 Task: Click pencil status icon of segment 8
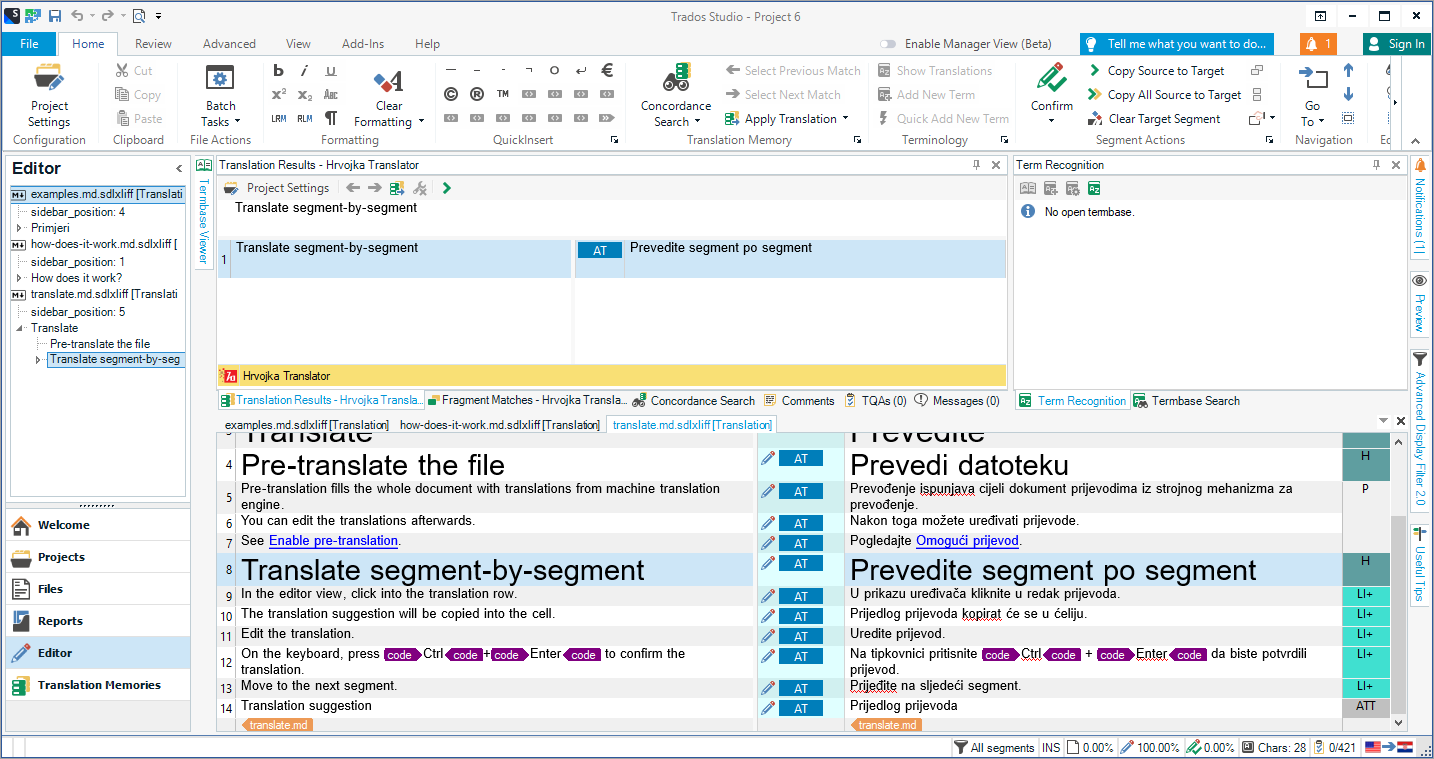click(768, 563)
